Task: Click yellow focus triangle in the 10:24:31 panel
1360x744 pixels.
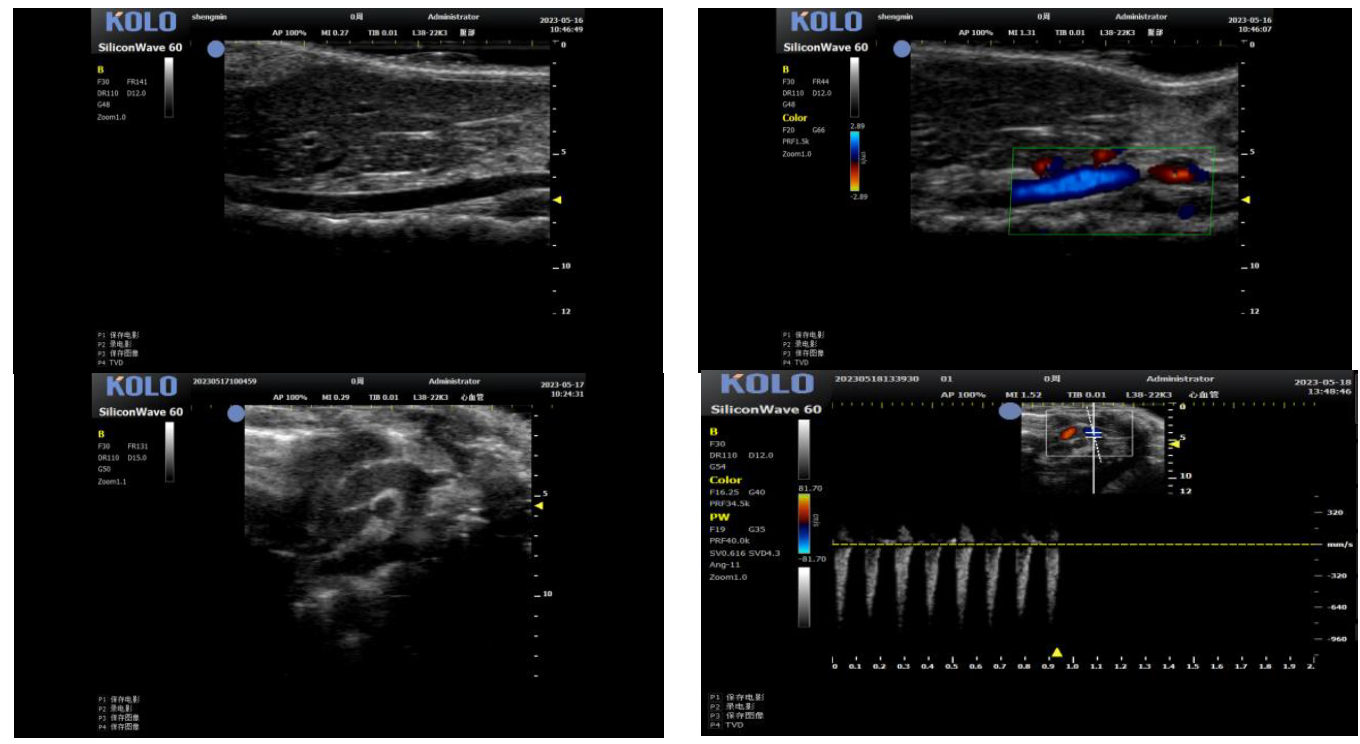Action: (539, 506)
